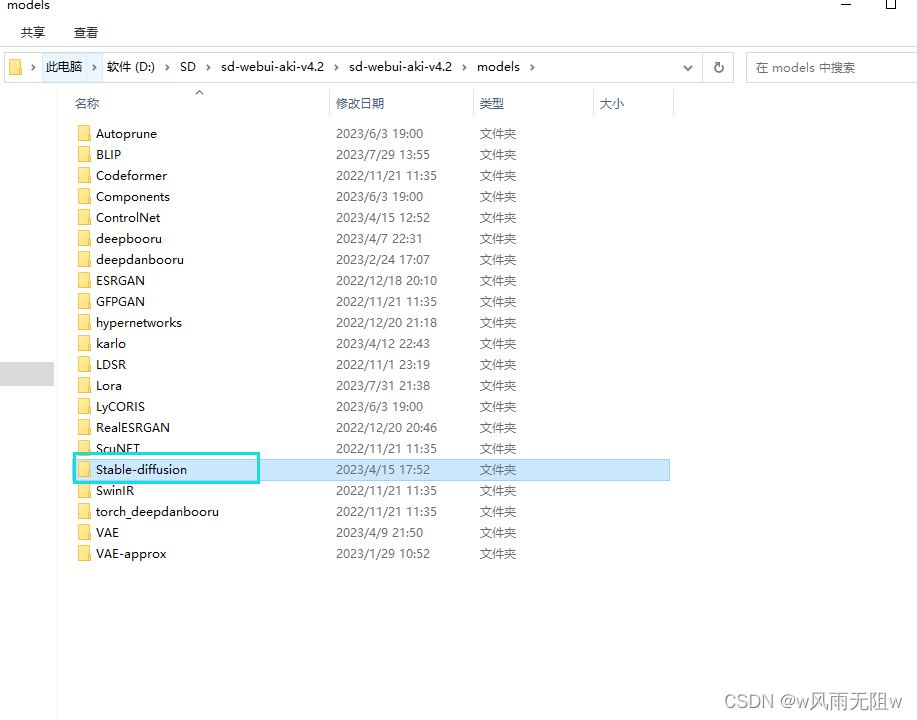This screenshot has height=720, width=917.
Task: Click the torch_deepdanbooru folder icon
Action: pos(84,512)
